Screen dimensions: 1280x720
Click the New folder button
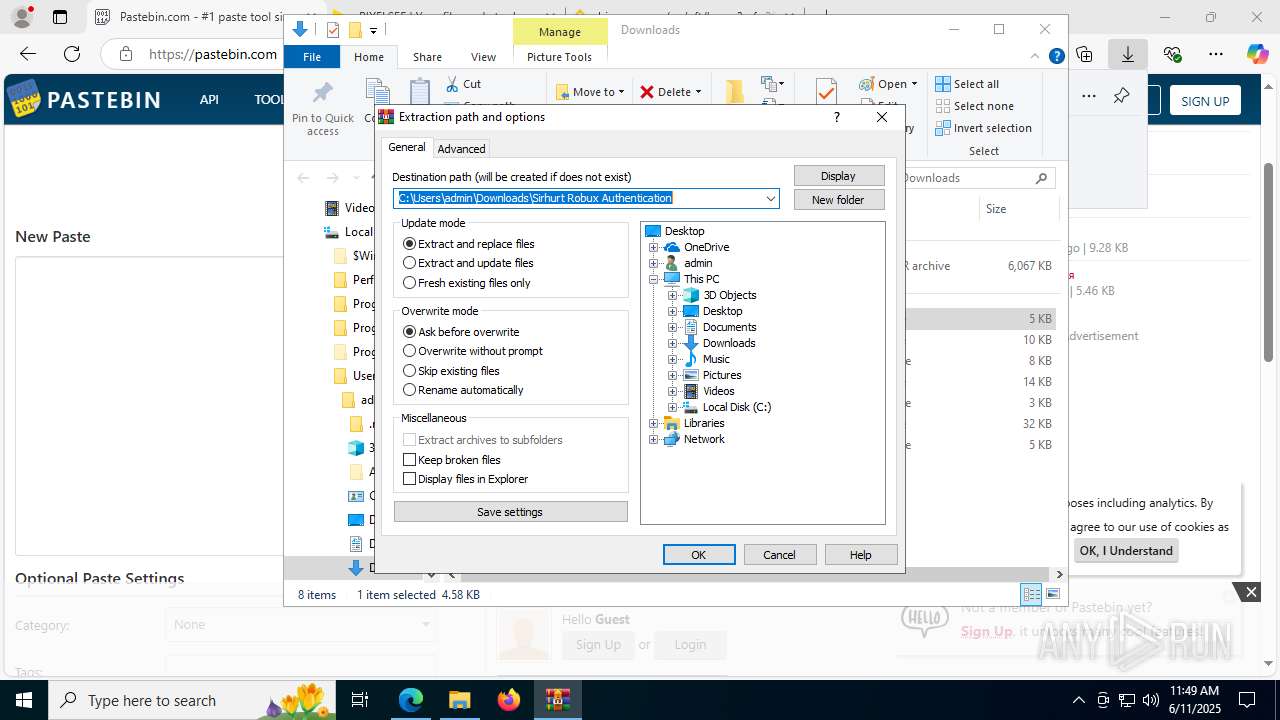pos(839,200)
